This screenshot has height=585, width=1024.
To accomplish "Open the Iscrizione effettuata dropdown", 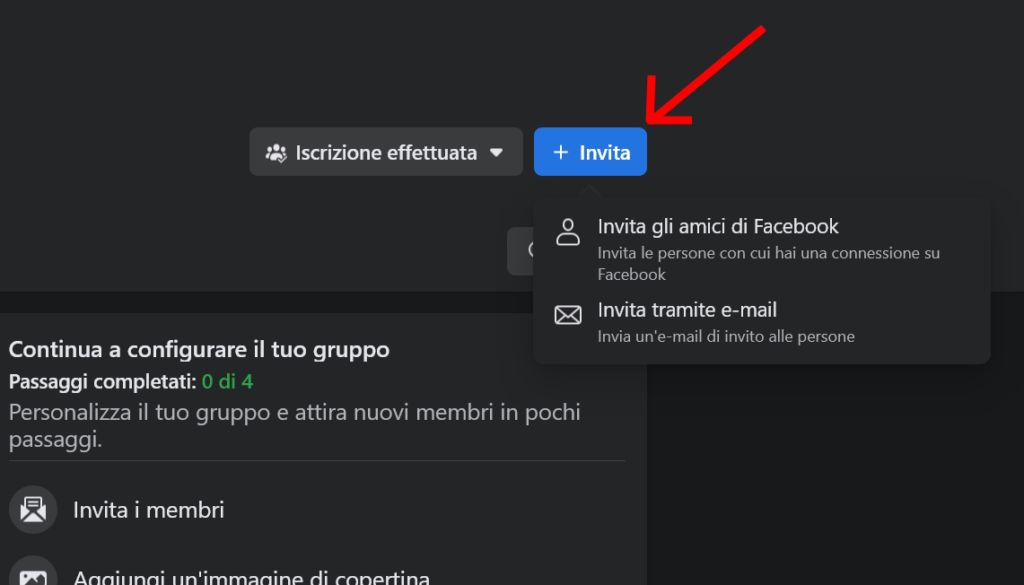I will coord(386,151).
